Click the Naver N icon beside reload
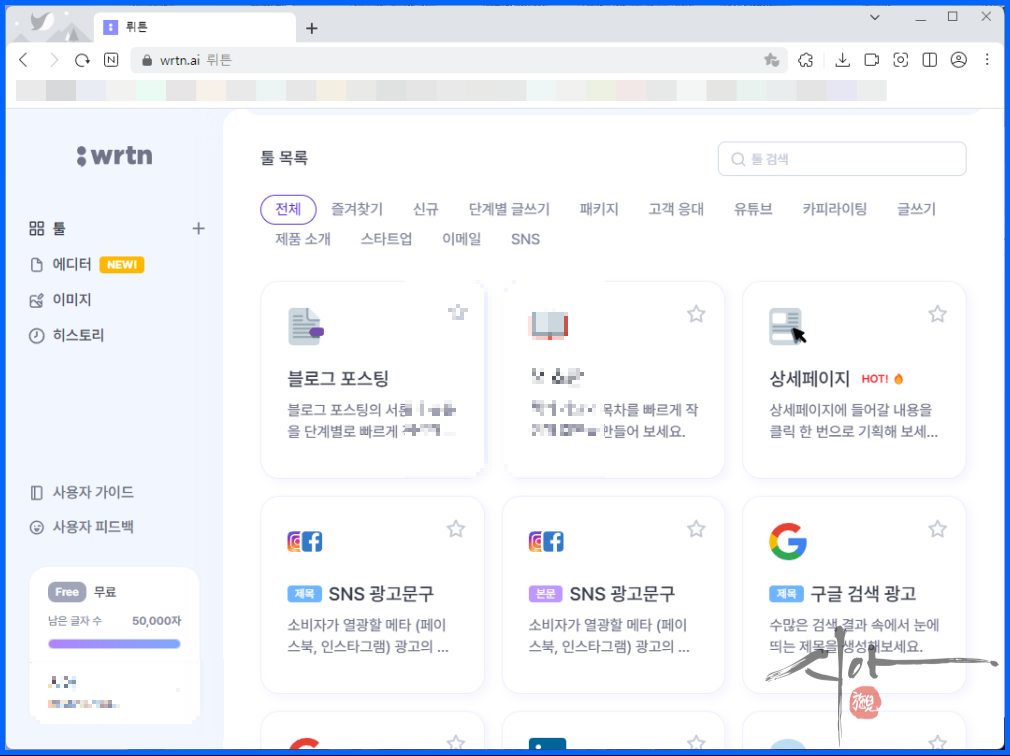This screenshot has width=1010, height=756. coord(111,60)
